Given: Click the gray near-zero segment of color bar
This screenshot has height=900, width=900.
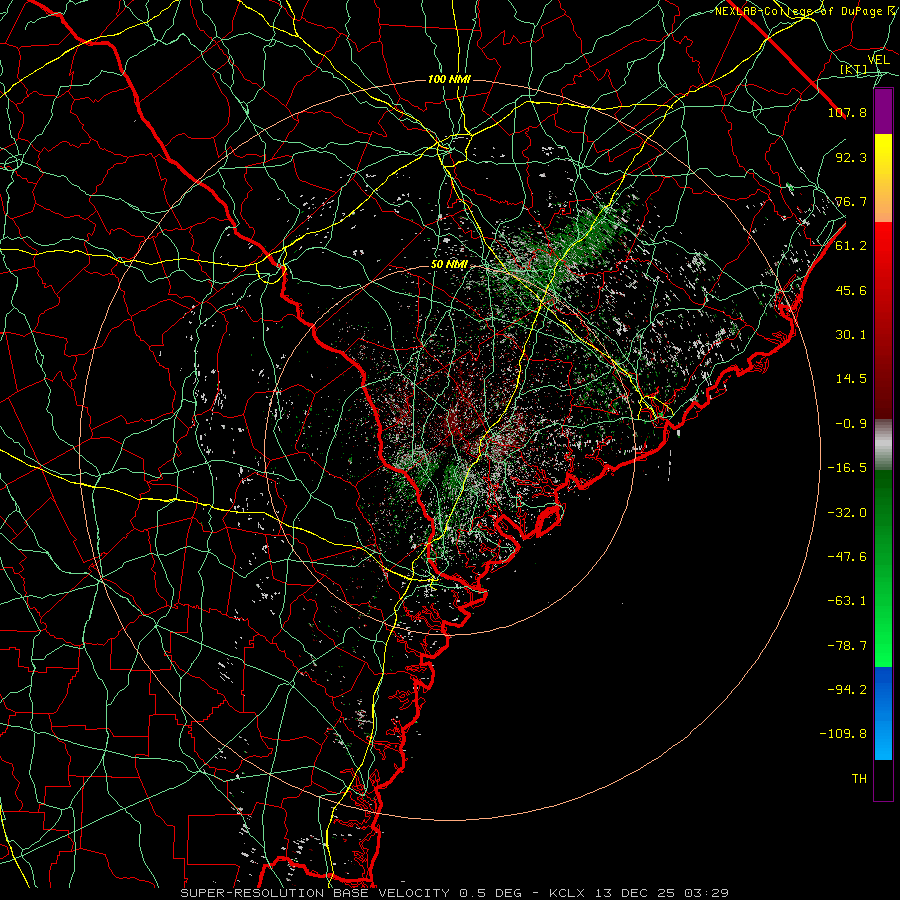Looking at the screenshot, I should [883, 445].
